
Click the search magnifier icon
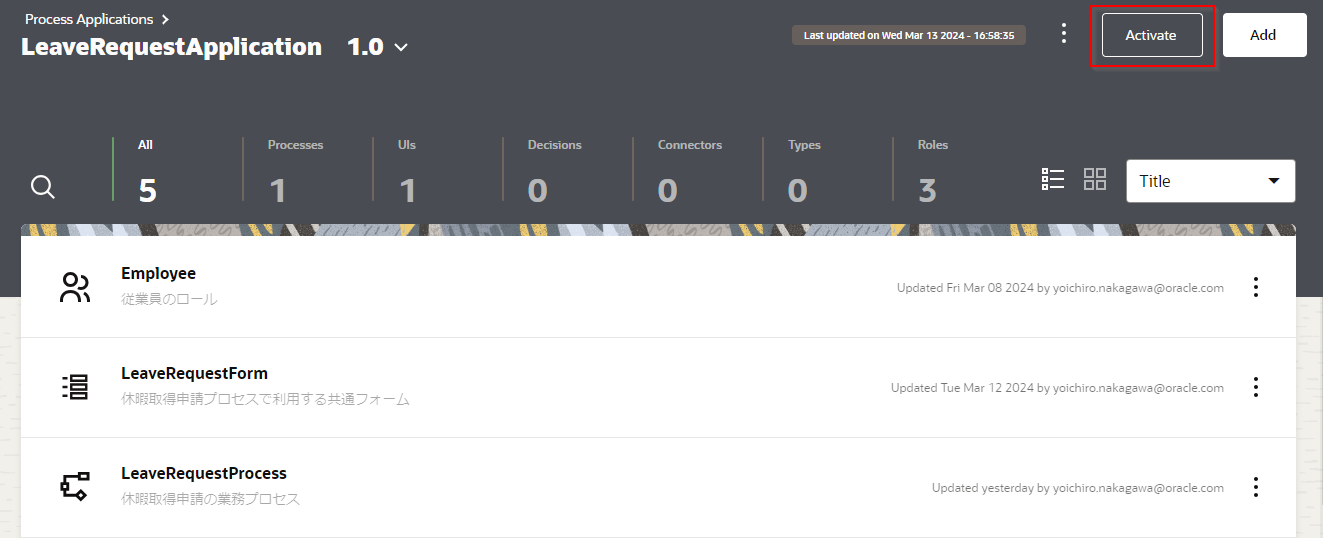tap(43, 187)
